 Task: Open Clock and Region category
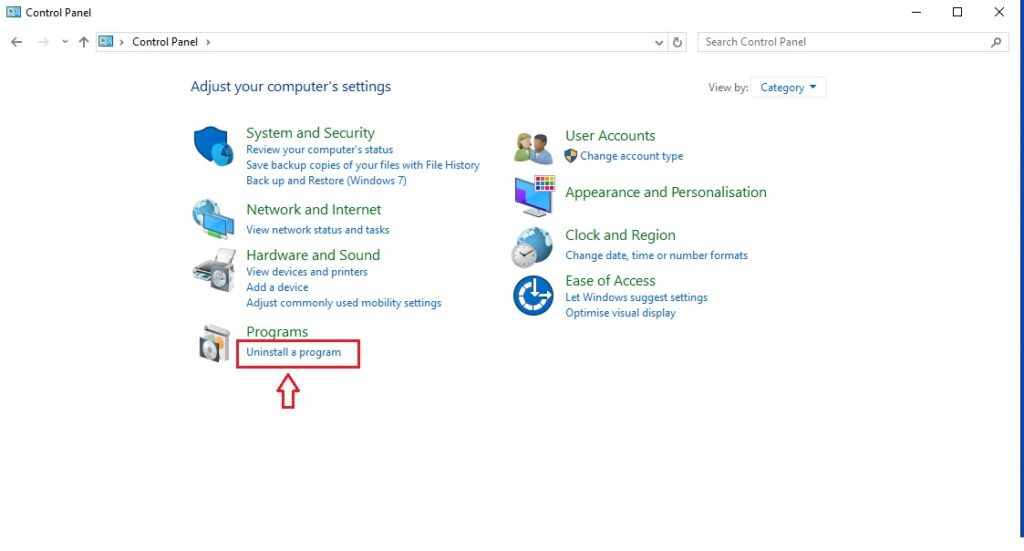(620, 235)
